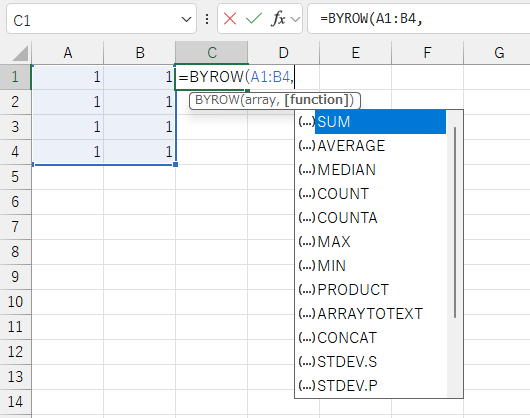The height and width of the screenshot is (418, 530).
Task: Choose ARRAYTOTEXT from the function list
Action: pos(371,314)
